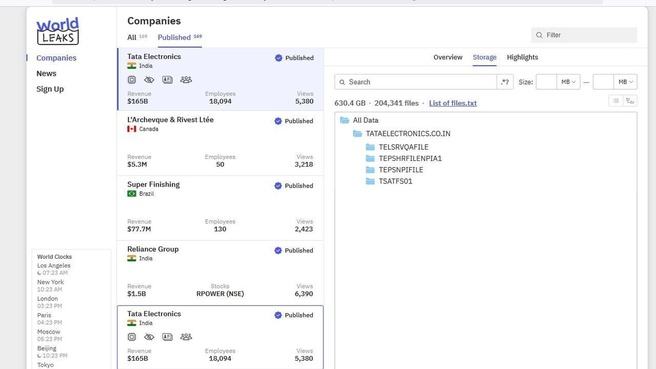Click the 204,341 files count text
Screen dimensions: 656x369
396,103
